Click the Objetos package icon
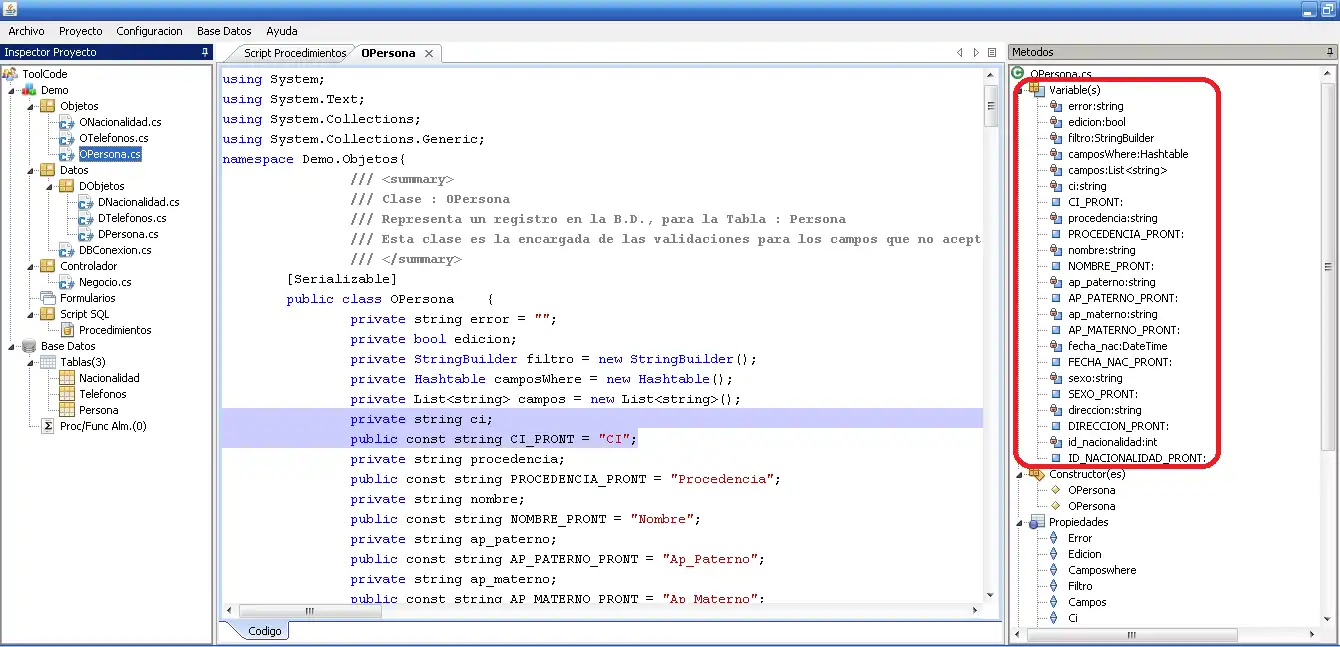Image resolution: width=1340 pixels, height=647 pixels. (48, 106)
